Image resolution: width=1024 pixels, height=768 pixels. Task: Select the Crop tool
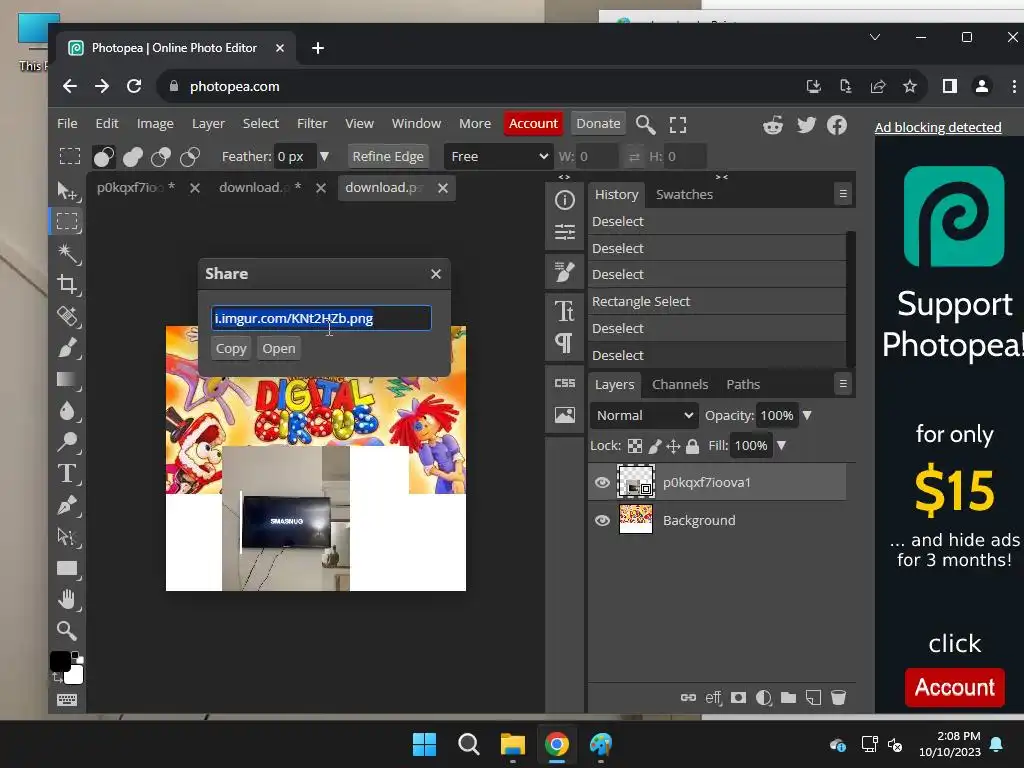click(x=67, y=284)
